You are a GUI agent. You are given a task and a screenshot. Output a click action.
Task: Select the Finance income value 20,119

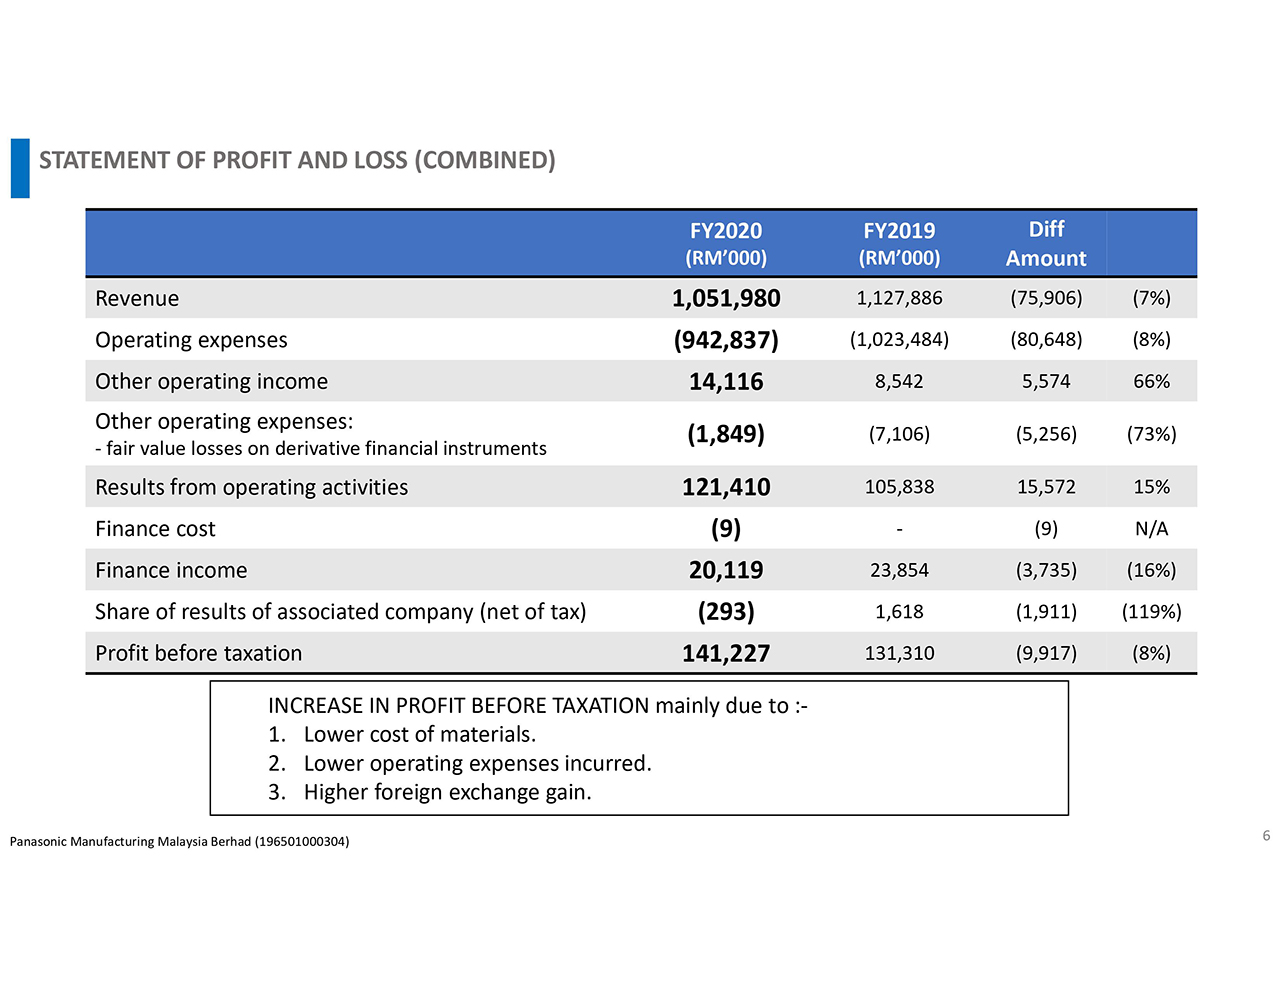[x=726, y=570]
